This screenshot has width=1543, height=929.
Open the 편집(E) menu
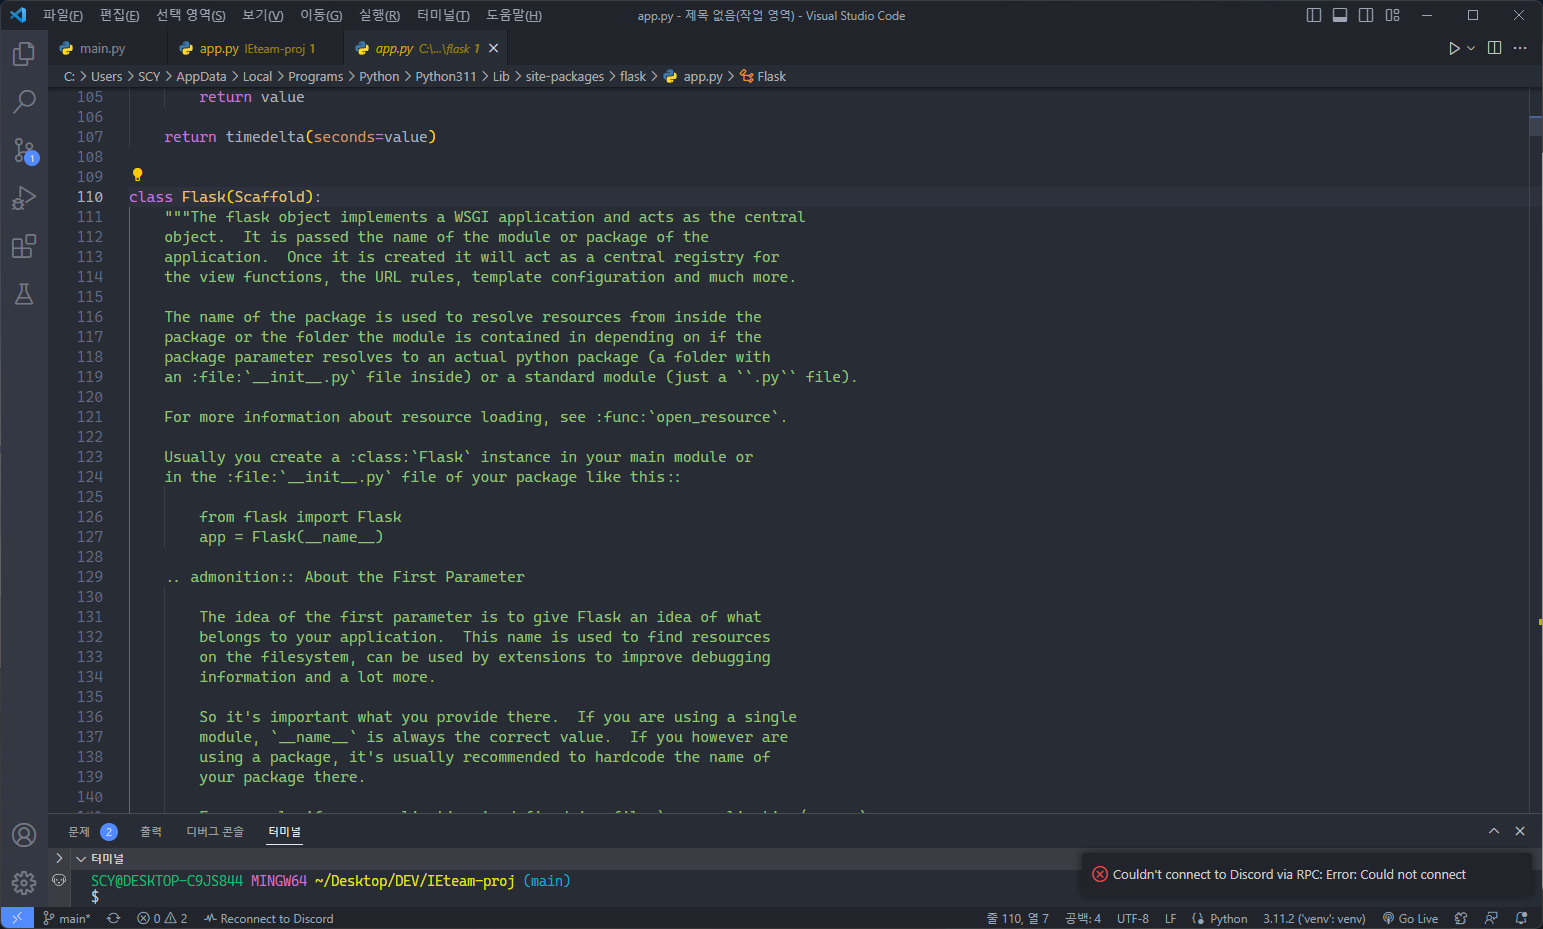pyautogui.click(x=119, y=15)
